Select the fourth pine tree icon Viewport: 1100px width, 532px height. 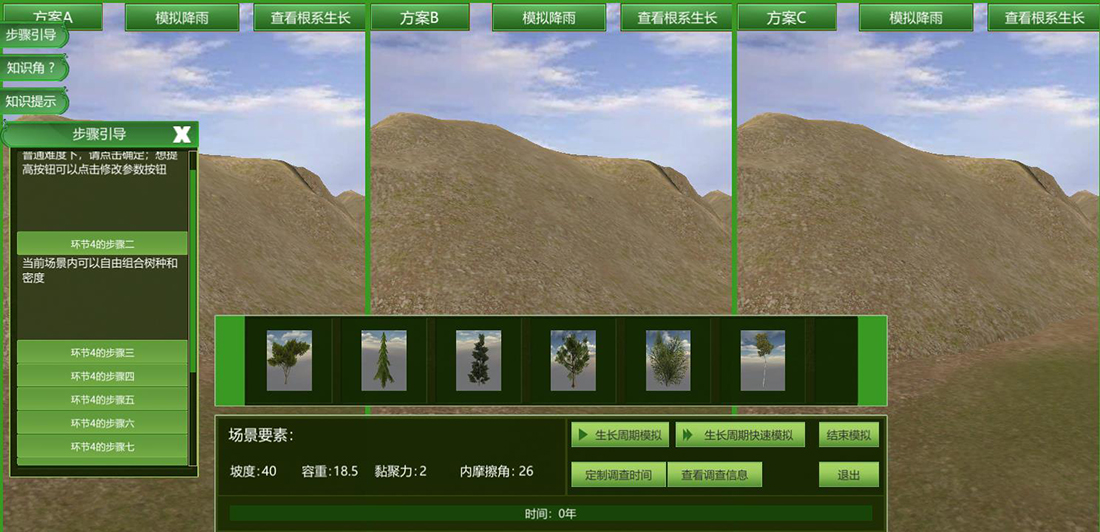573,360
